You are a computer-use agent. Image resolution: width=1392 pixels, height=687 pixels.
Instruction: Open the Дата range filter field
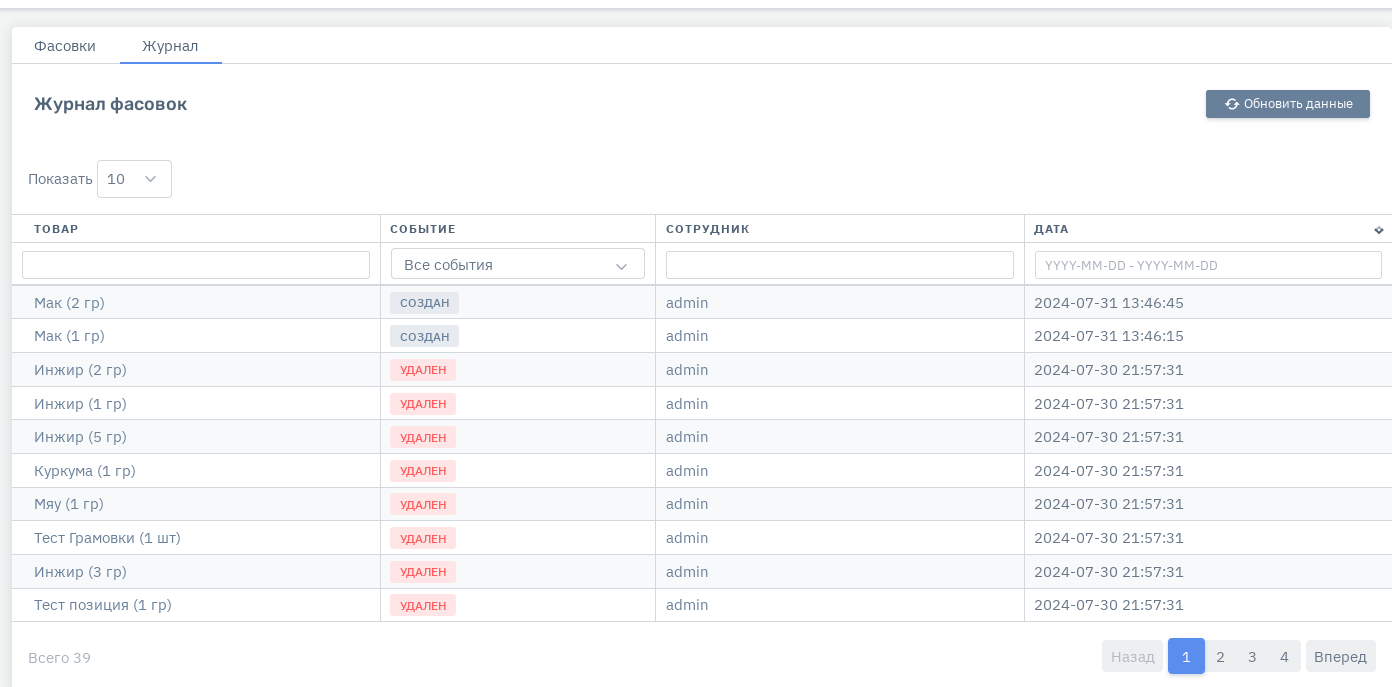click(x=1208, y=265)
